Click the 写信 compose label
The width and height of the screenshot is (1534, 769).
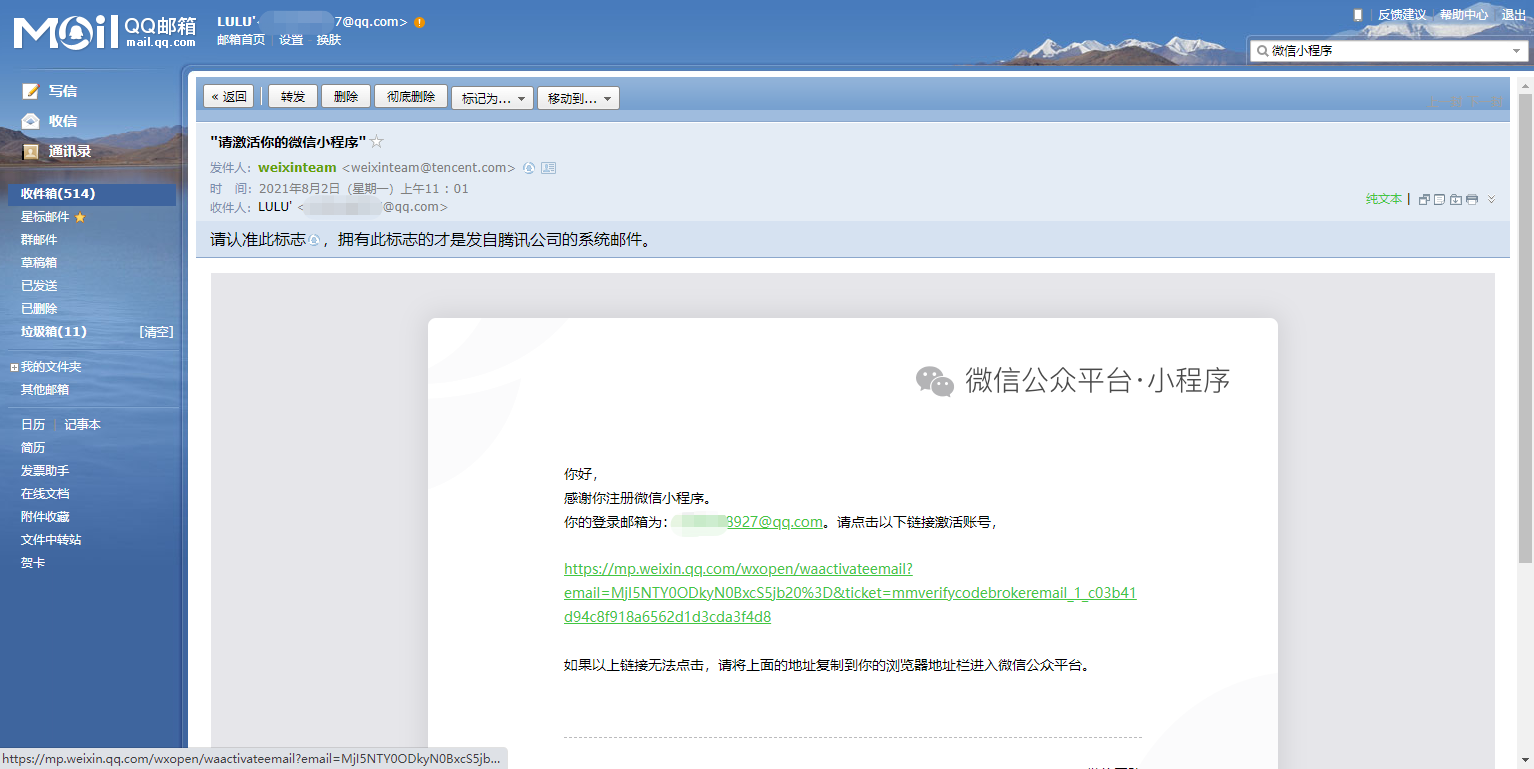(63, 91)
